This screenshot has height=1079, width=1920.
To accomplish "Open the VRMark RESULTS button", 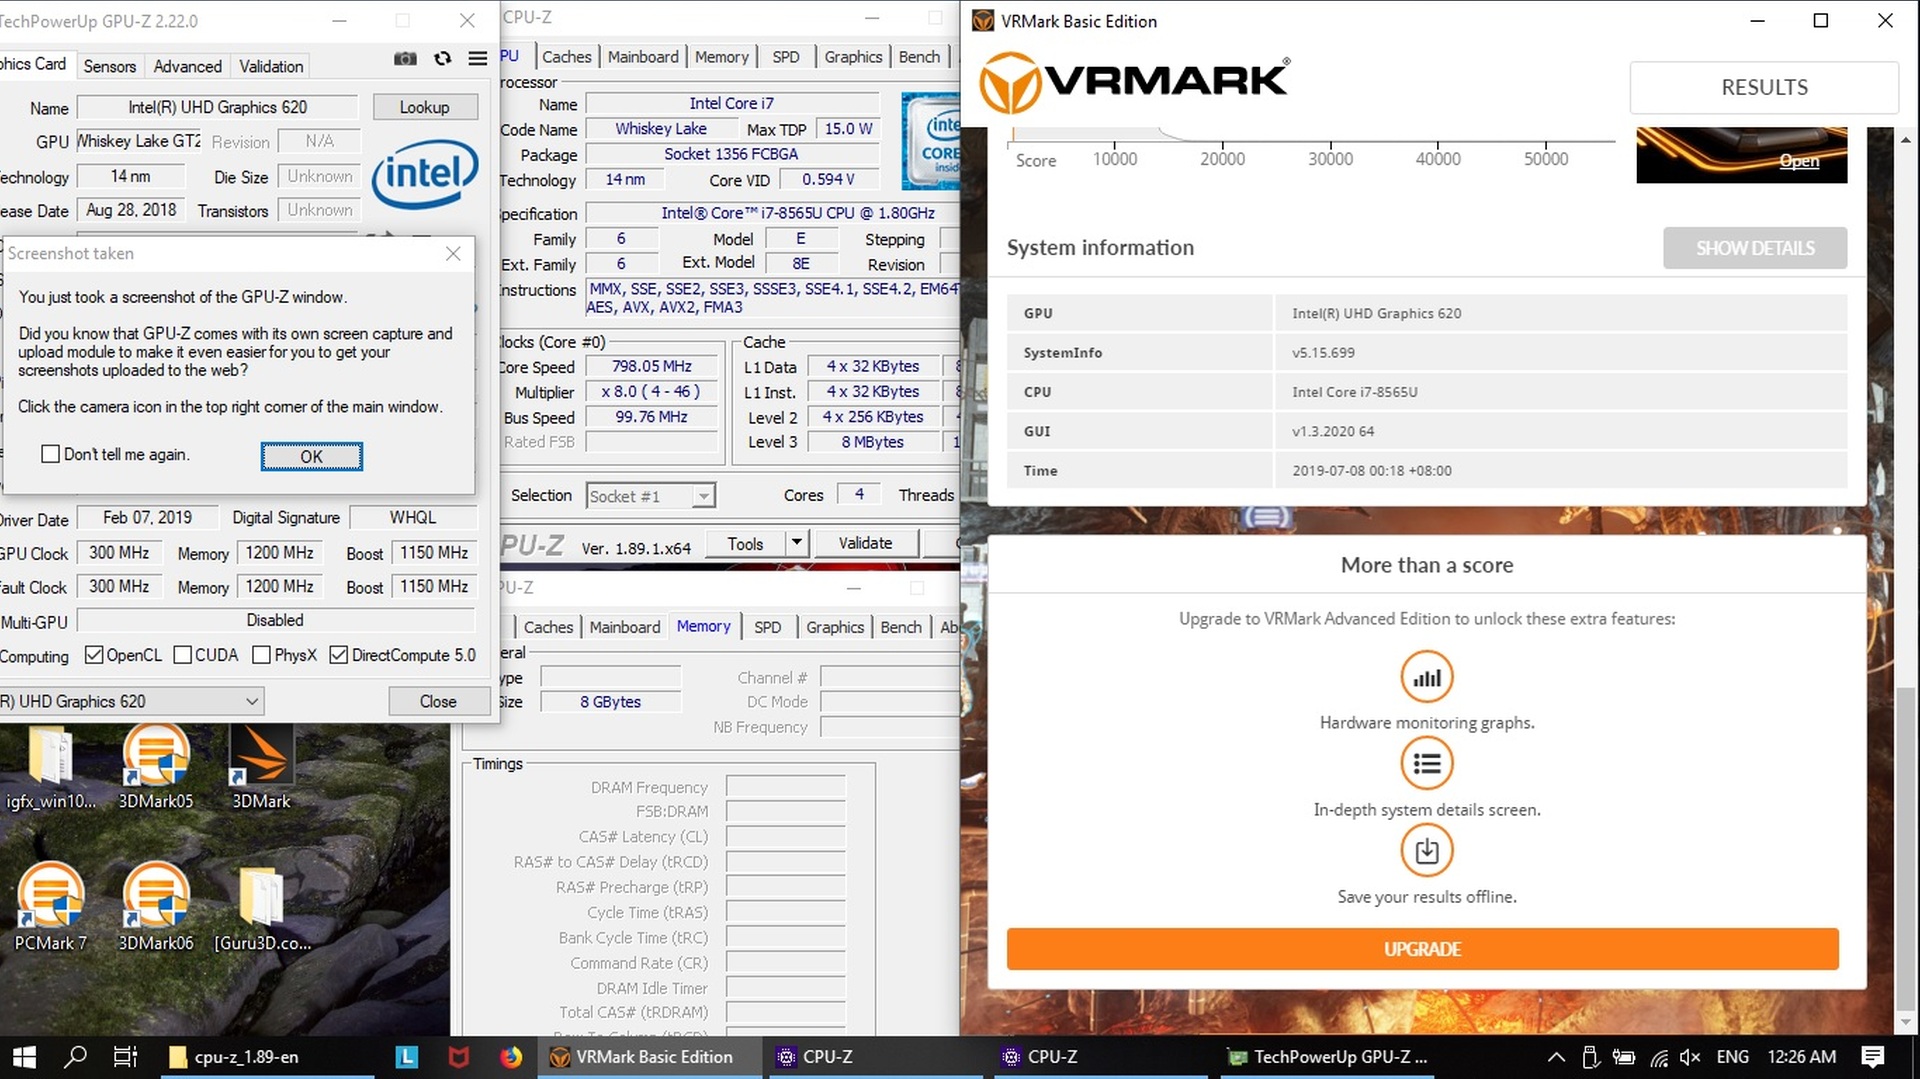I will point(1764,88).
